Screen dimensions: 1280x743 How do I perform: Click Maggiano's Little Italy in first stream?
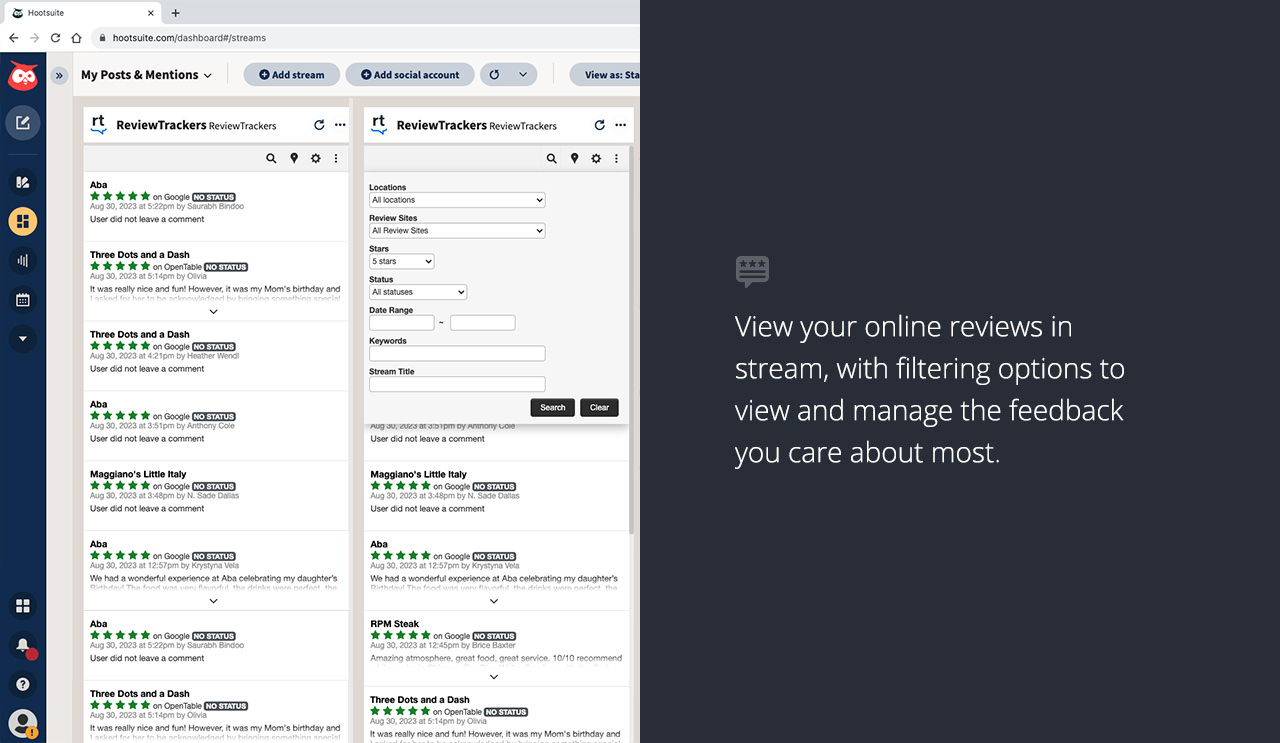coord(138,474)
